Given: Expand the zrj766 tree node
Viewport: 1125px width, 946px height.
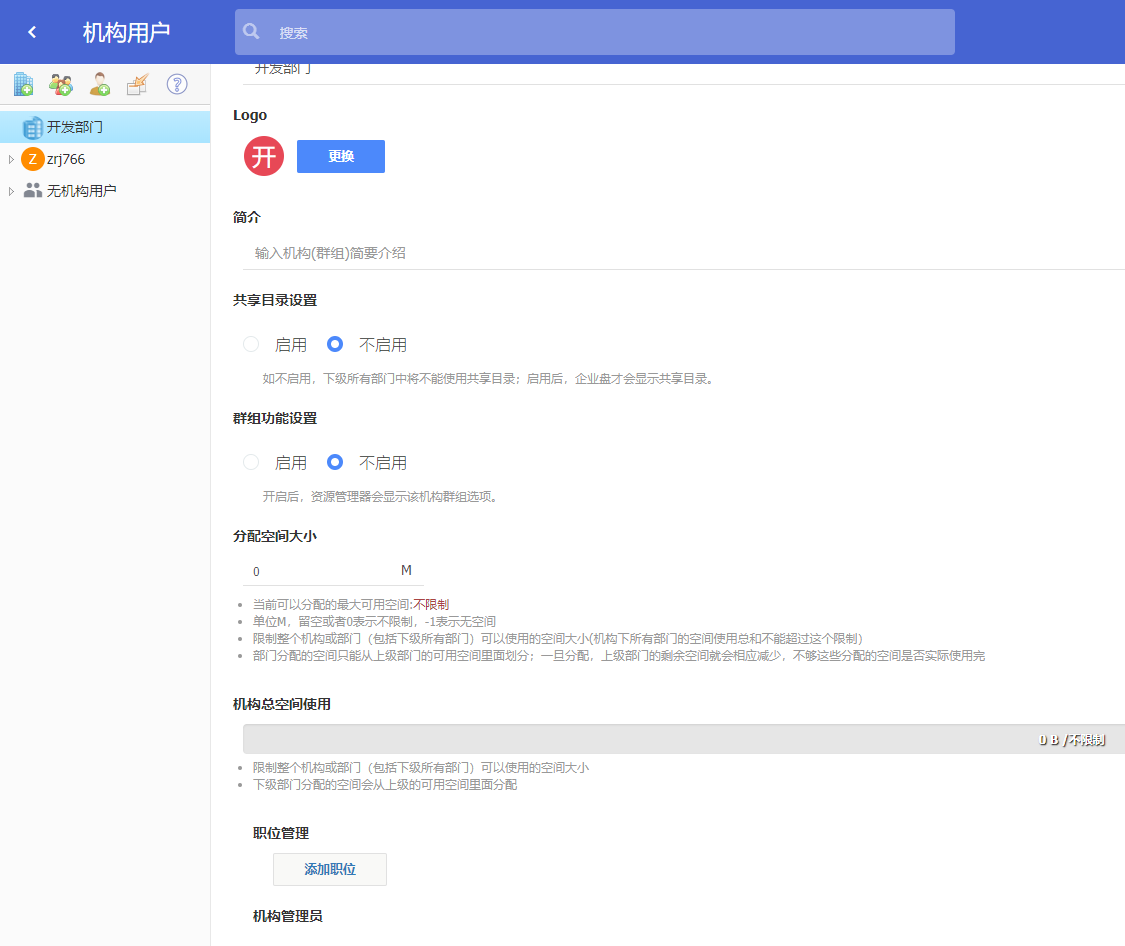Looking at the screenshot, I should 11,159.
